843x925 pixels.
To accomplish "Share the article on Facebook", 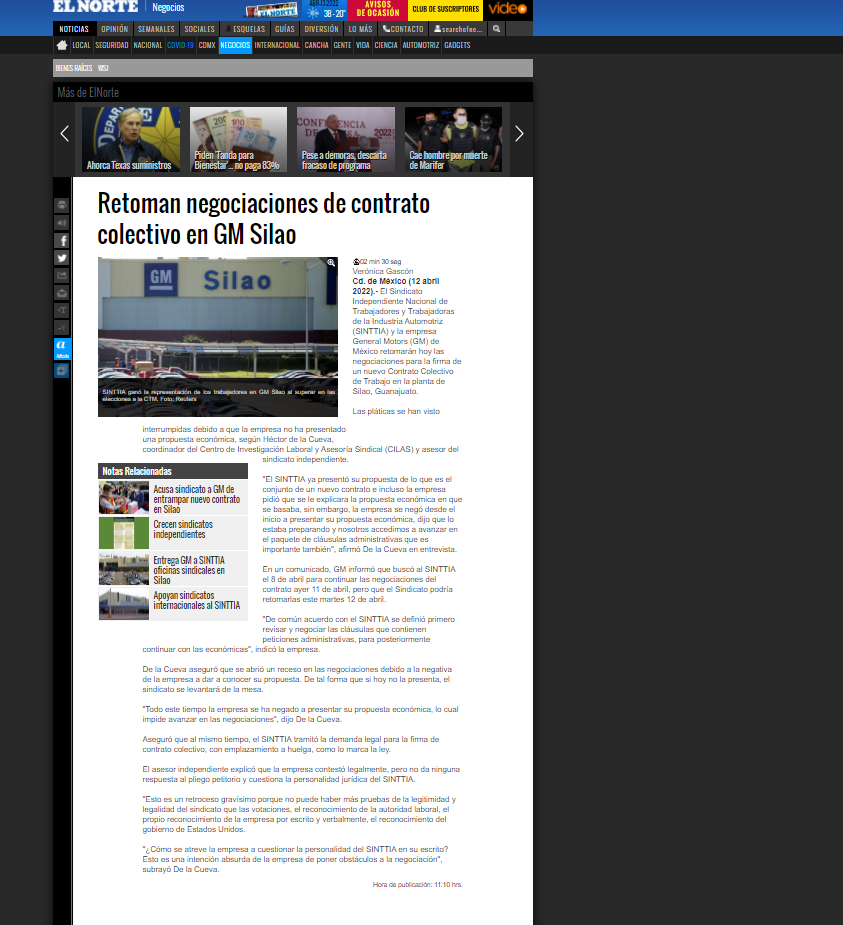I will (x=62, y=240).
